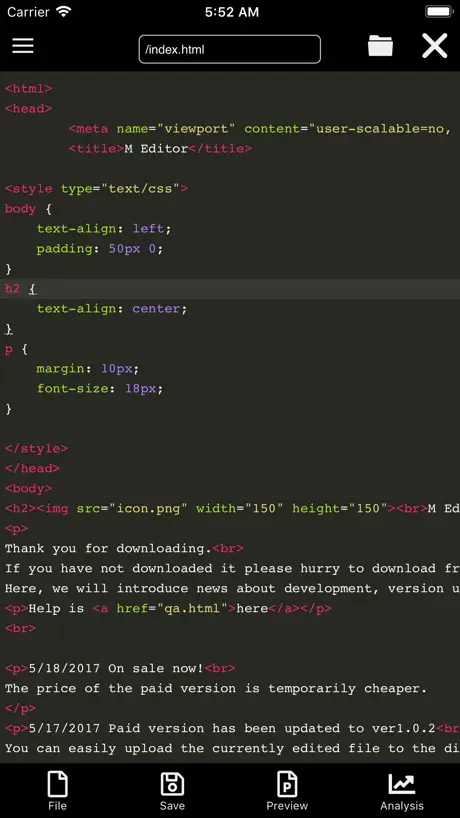The height and width of the screenshot is (818, 460).
Task: Click the '5/17/2017 Paid version' line
Action: coord(232,728)
